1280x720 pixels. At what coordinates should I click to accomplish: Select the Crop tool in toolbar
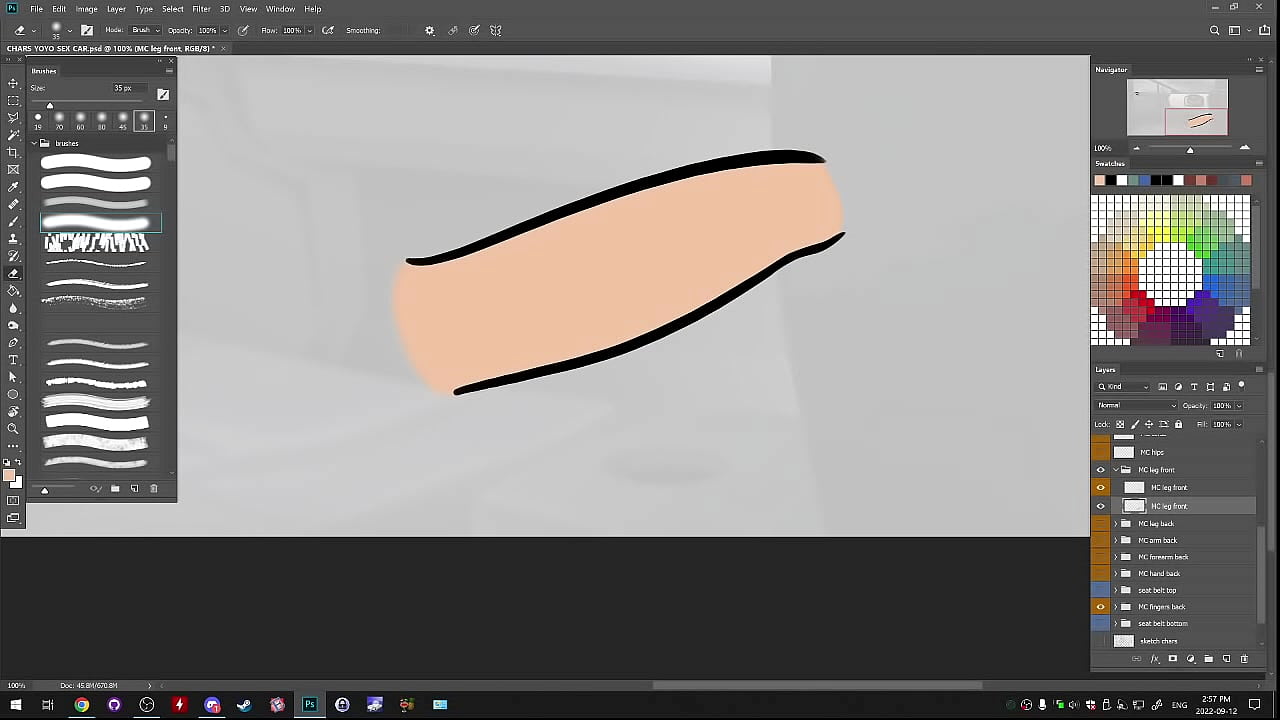click(x=13, y=152)
